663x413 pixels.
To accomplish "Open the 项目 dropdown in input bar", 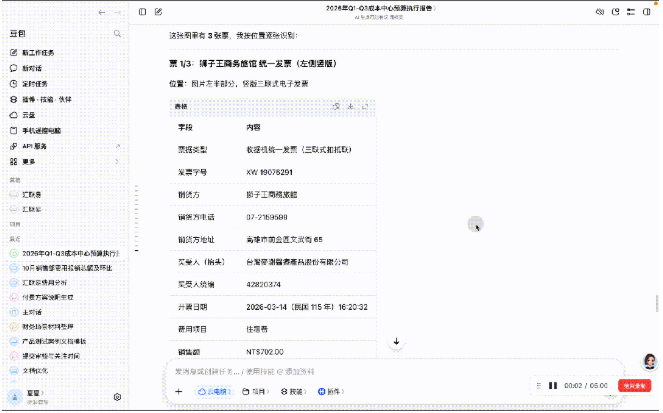I will tap(255, 391).
